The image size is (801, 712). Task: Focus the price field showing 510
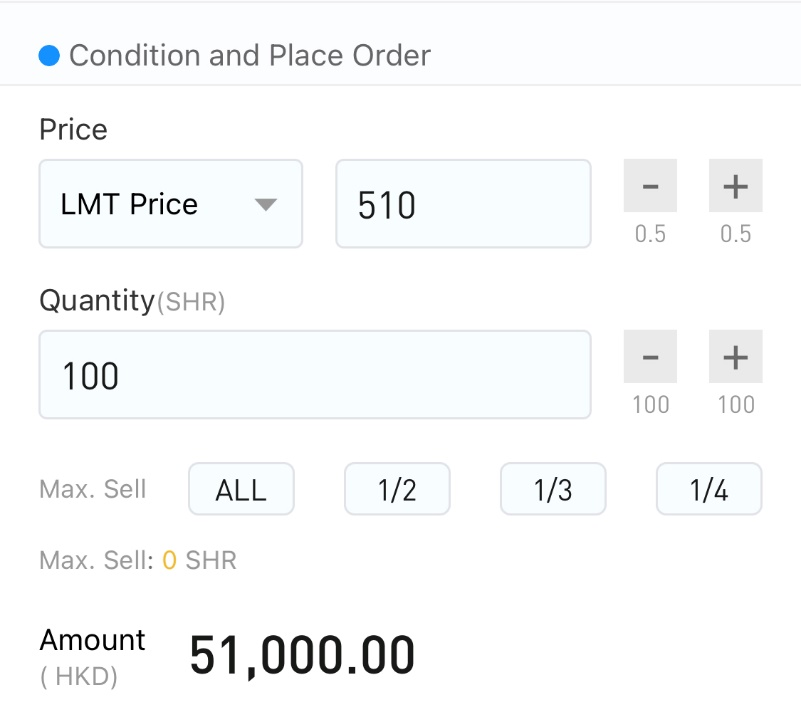(463, 204)
